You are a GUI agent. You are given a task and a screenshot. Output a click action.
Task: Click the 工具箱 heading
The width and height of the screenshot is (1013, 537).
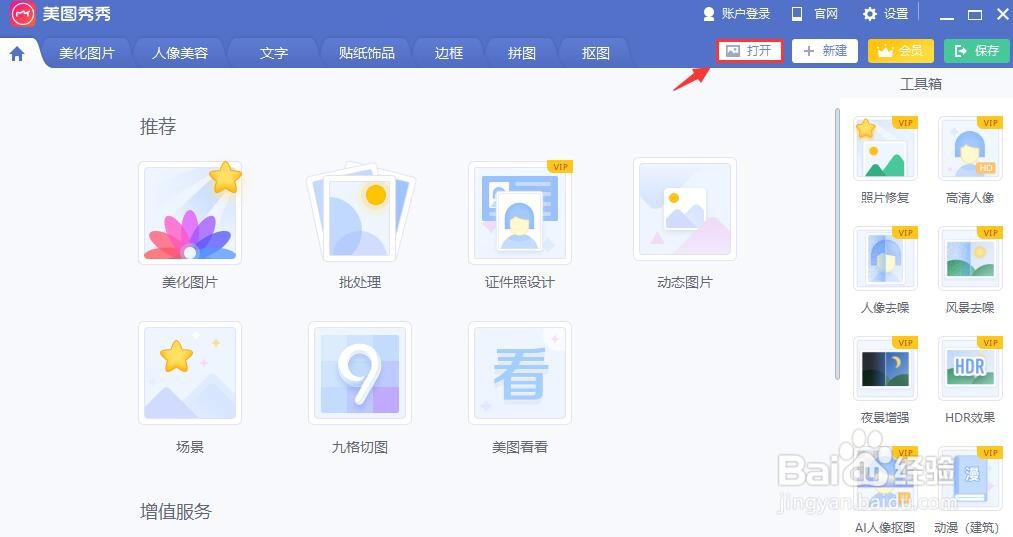pyautogui.click(x=921, y=83)
